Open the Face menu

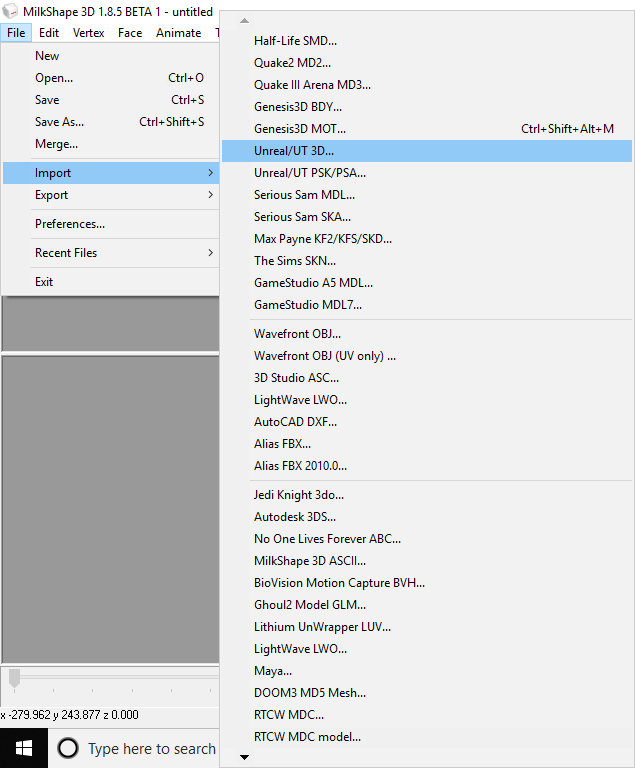[x=130, y=33]
